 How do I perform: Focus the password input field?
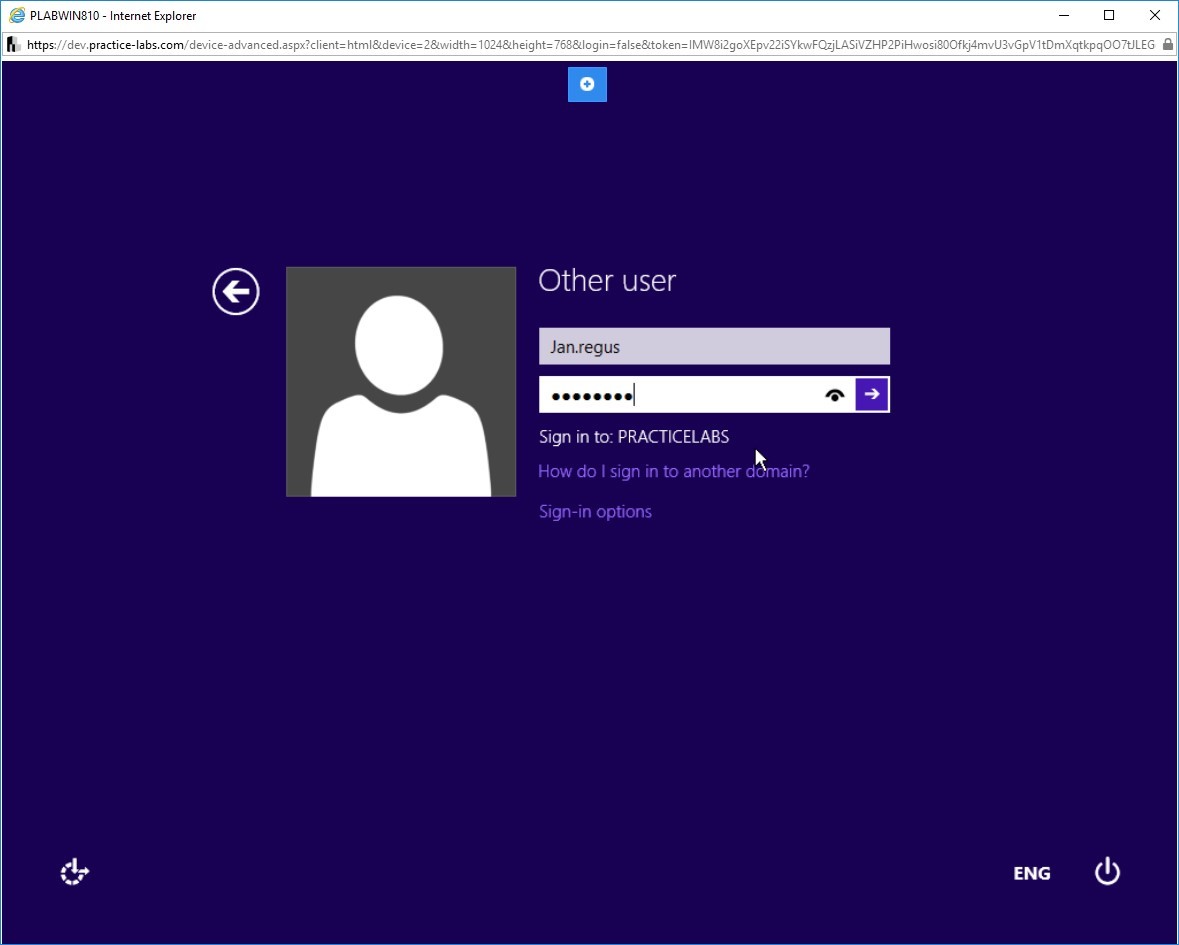tap(680, 395)
